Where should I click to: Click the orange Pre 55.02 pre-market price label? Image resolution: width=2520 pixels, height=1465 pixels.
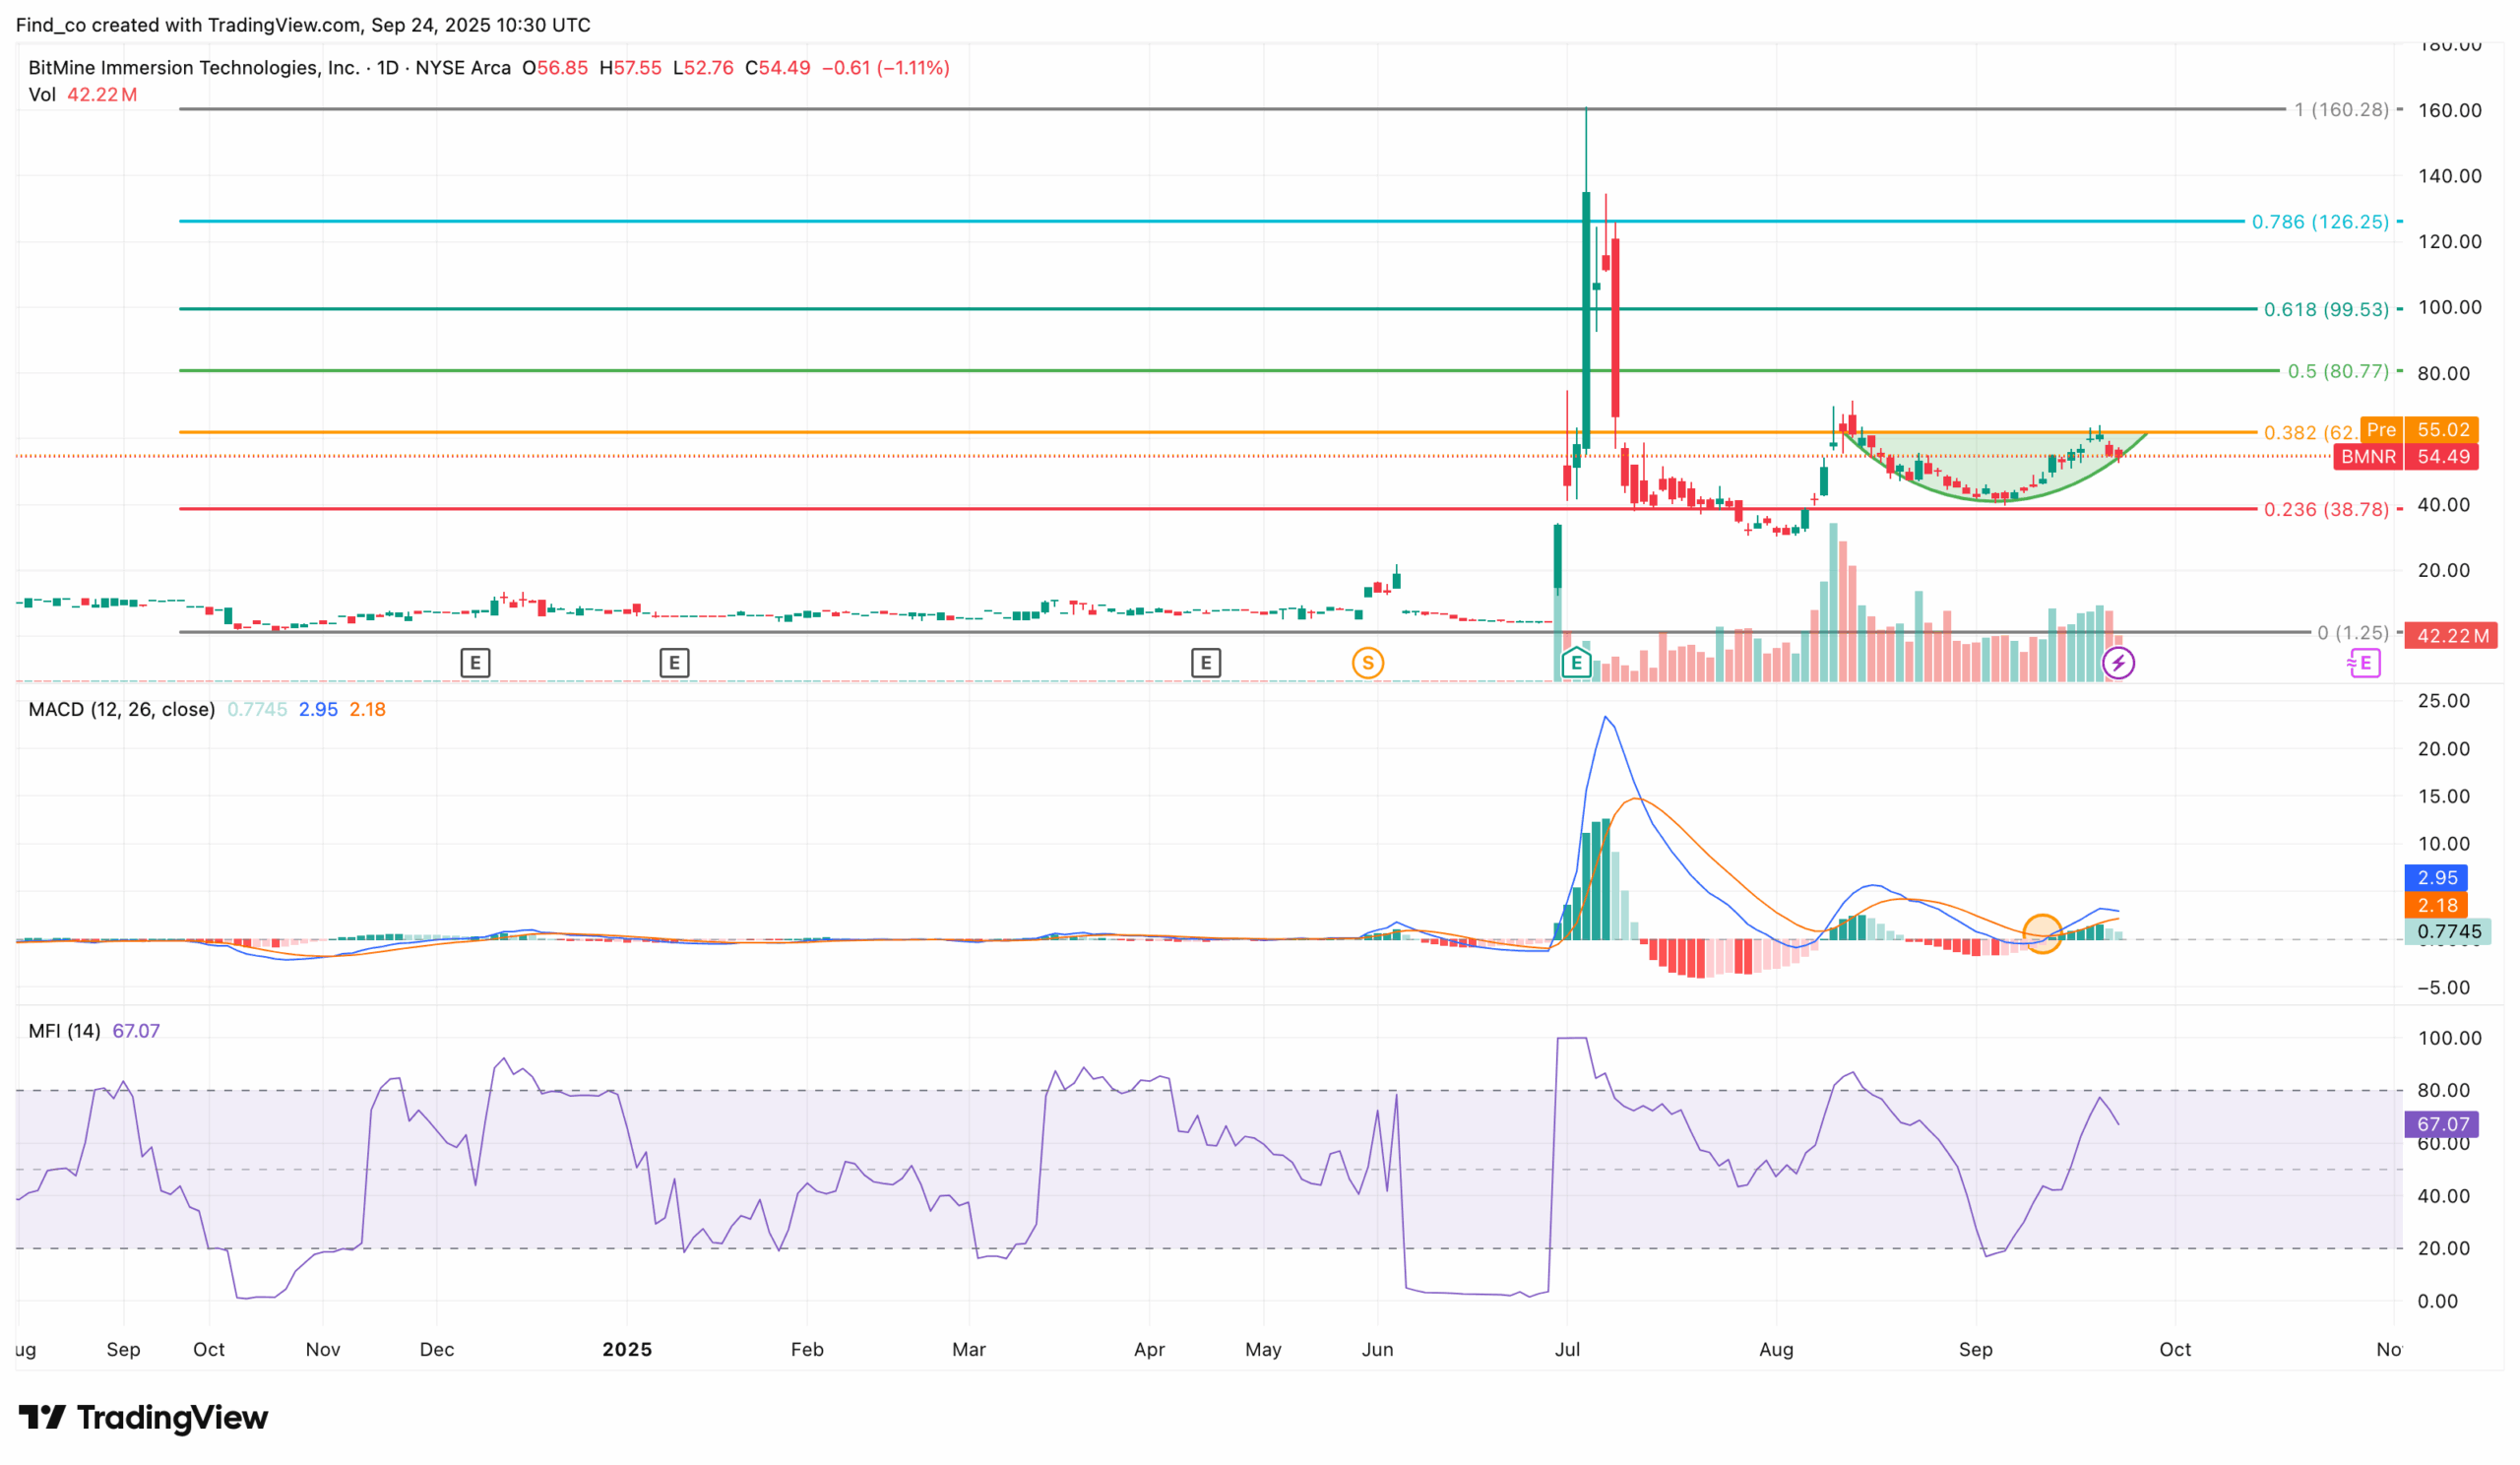click(x=2419, y=429)
